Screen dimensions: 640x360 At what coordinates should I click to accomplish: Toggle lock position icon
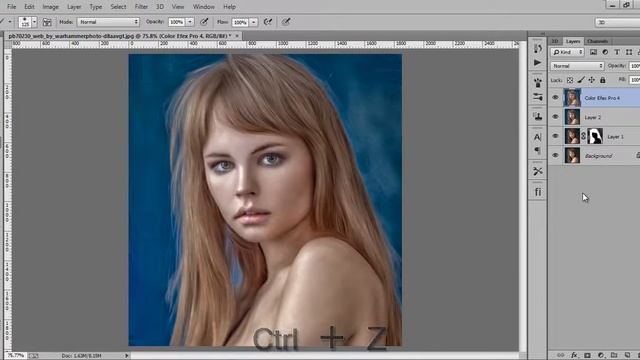(x=591, y=80)
